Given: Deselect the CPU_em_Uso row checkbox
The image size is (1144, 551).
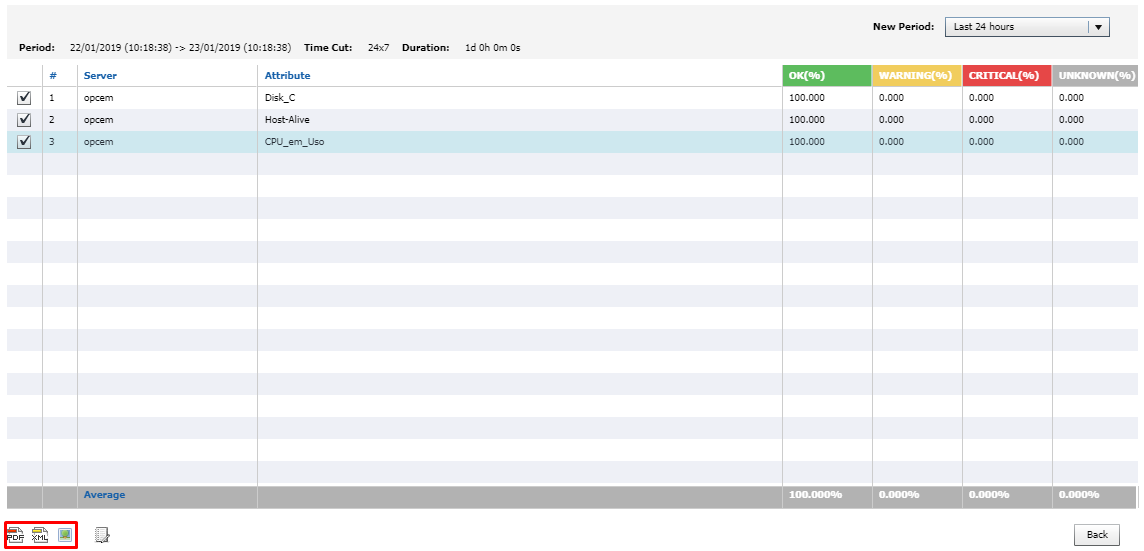Looking at the screenshot, I should pos(25,142).
